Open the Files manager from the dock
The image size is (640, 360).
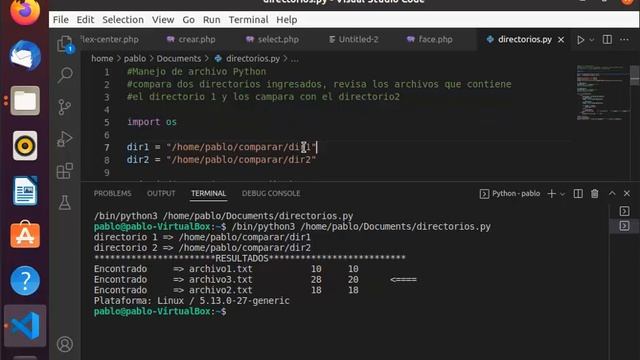point(25,101)
